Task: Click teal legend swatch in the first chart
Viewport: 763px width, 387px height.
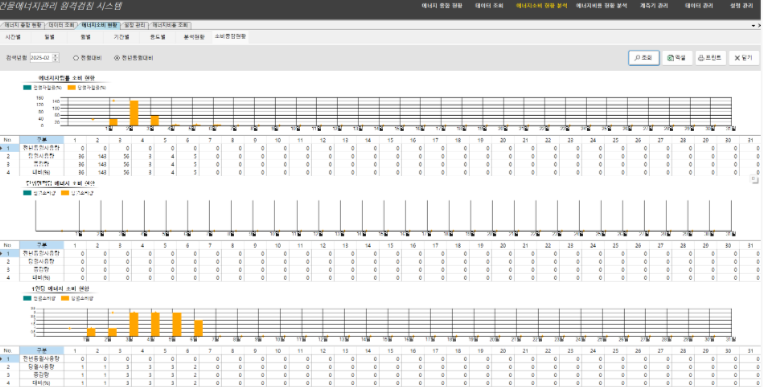Action: pos(27,88)
